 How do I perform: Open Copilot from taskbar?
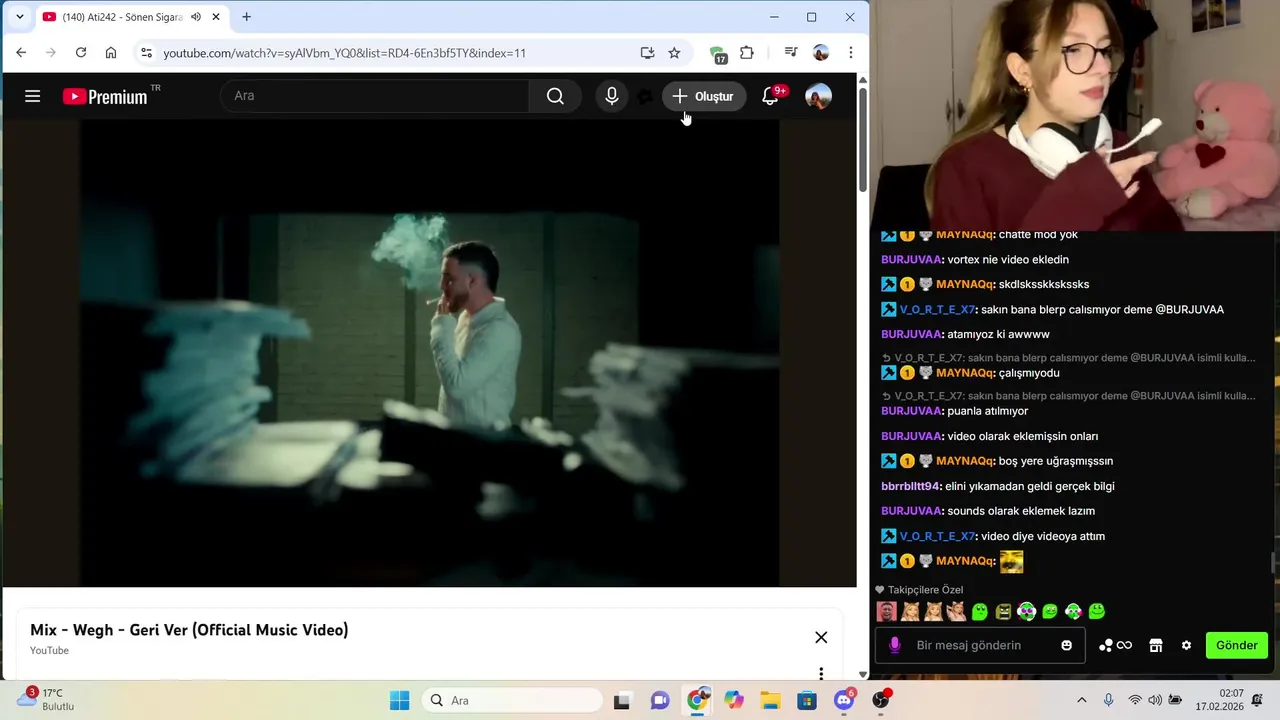click(x=734, y=700)
